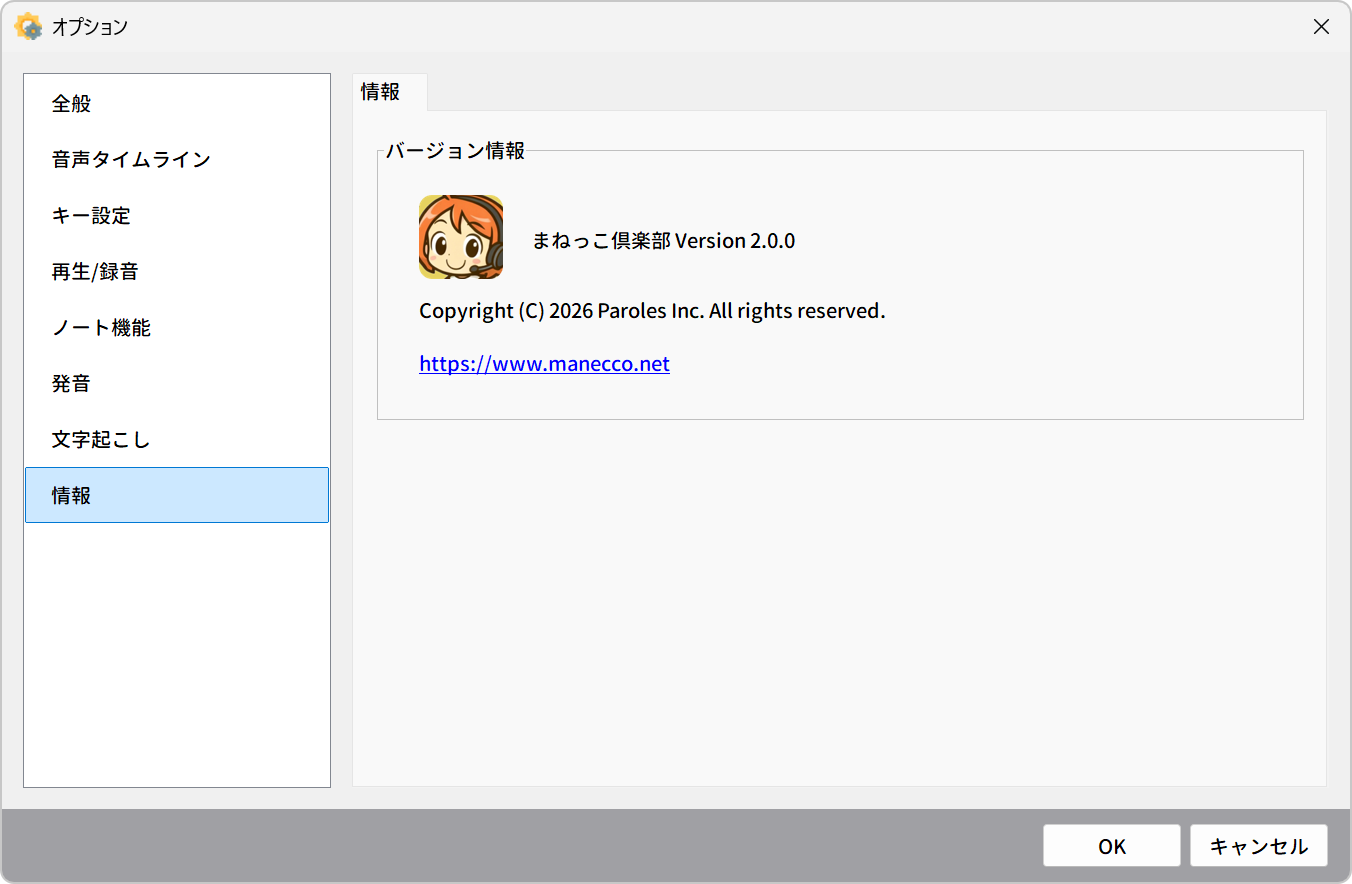This screenshot has height=884, width=1352.
Task: Close the オプション dialog window
Action: (x=1321, y=27)
